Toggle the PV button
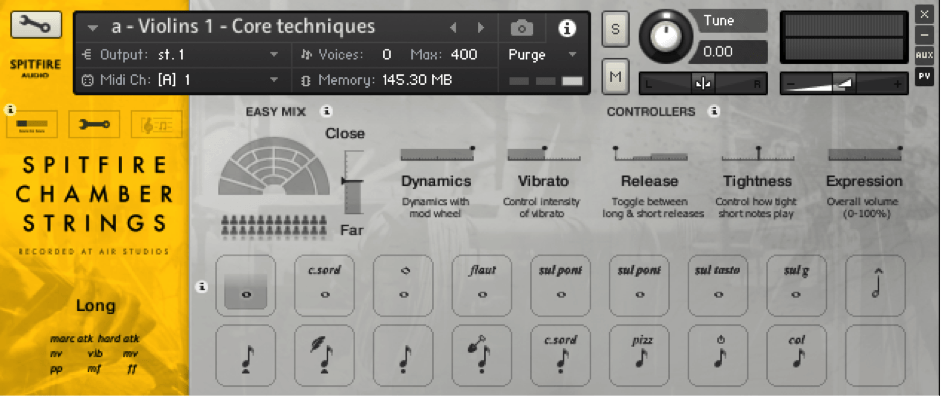This screenshot has height=396, width=941. tap(924, 76)
